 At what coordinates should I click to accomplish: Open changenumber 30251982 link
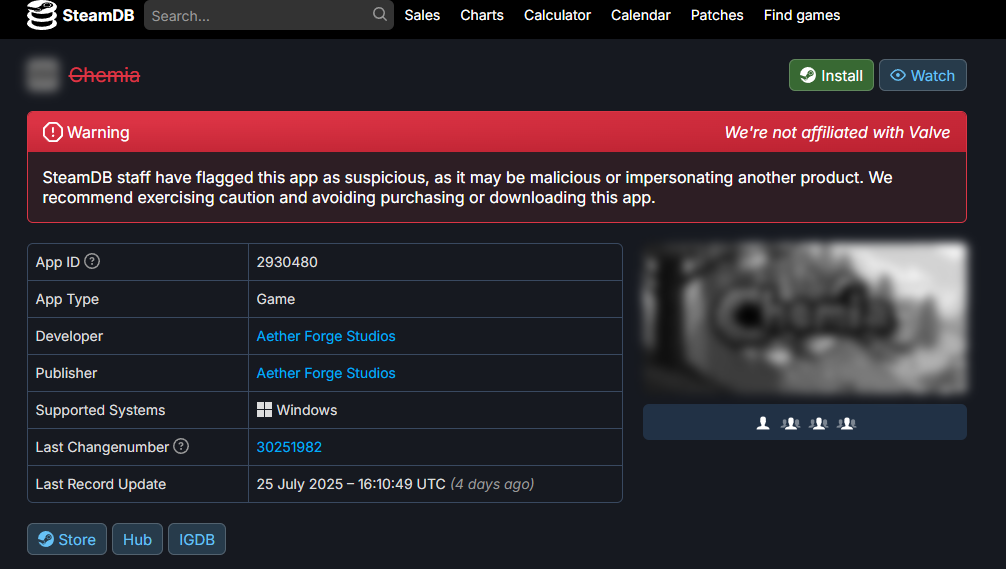click(x=289, y=447)
